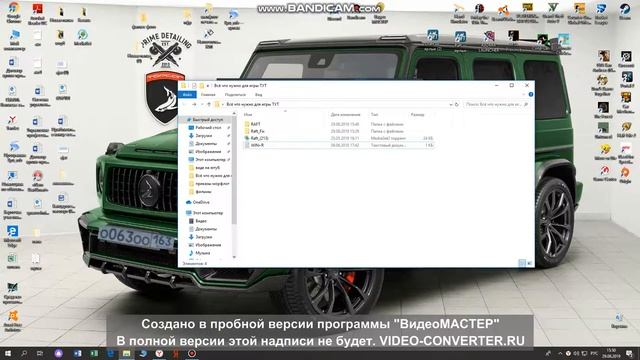Refresh the current folder view
This screenshot has height=360, width=640.
[x=457, y=104]
